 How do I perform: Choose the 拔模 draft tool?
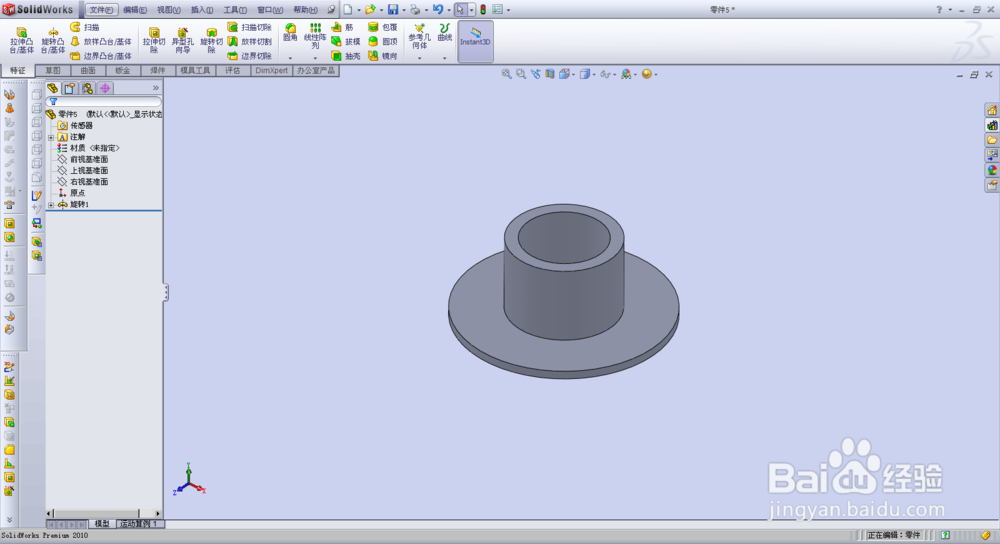pos(346,41)
